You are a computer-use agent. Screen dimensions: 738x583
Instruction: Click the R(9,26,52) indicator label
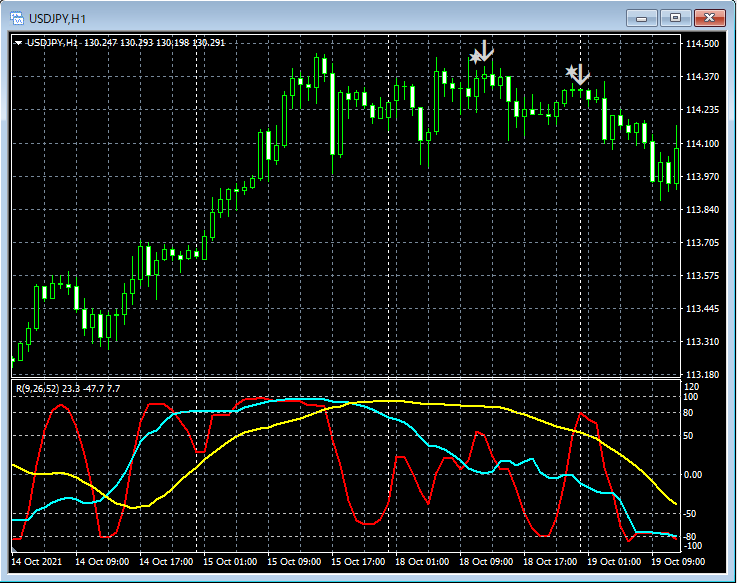(35, 387)
